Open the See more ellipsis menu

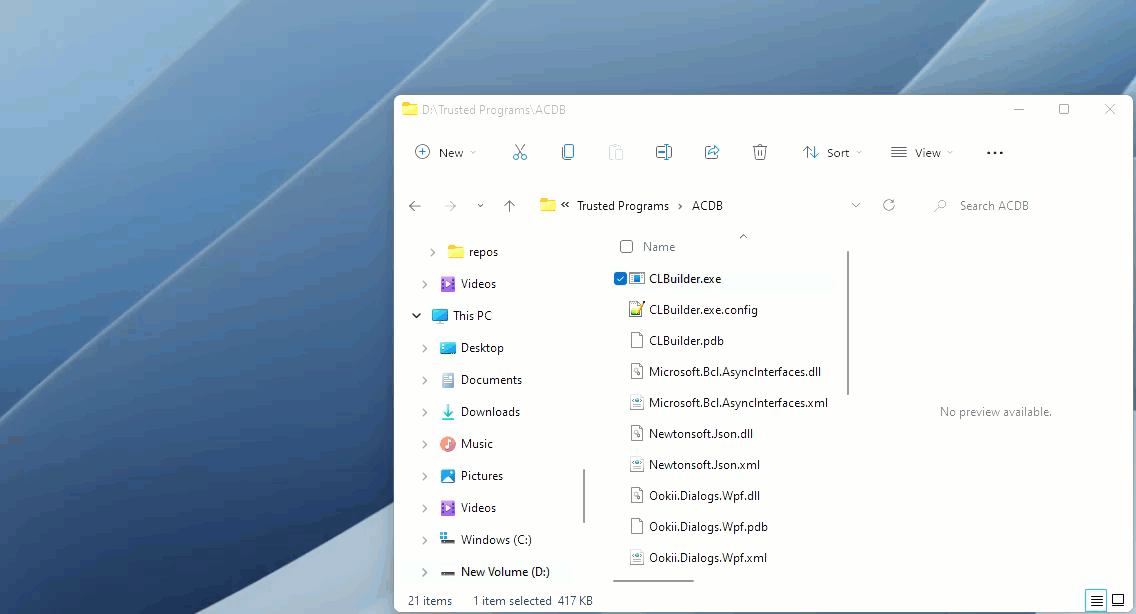[x=995, y=153]
